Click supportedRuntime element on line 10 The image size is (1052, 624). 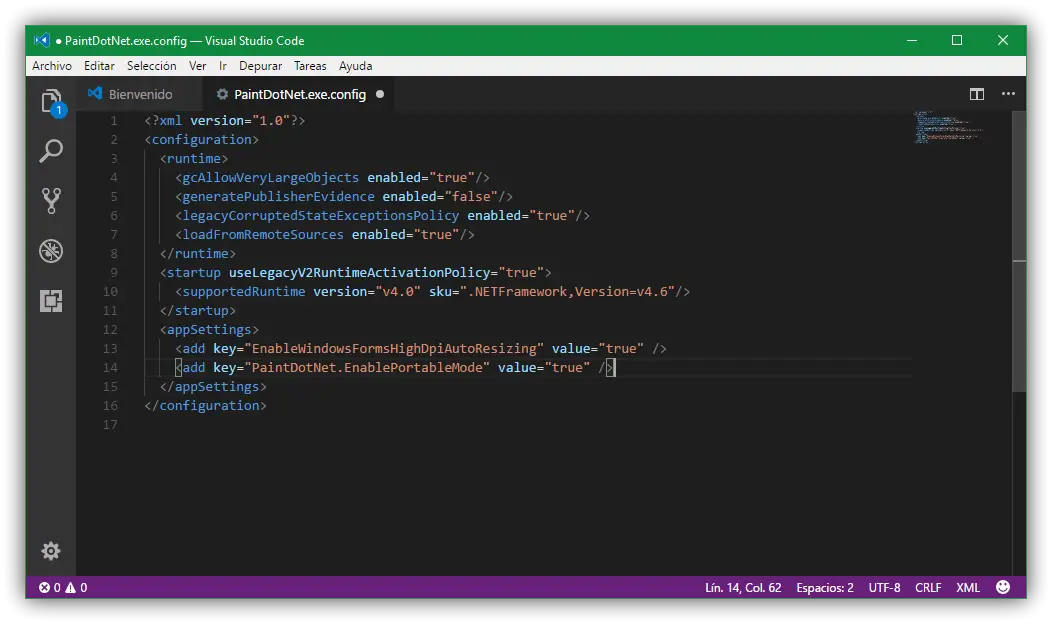(244, 292)
